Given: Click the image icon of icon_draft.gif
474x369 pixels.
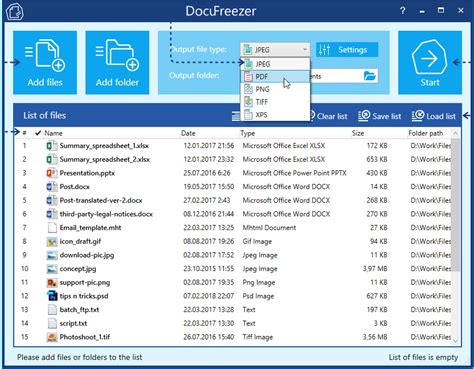Looking at the screenshot, I should 52,241.
